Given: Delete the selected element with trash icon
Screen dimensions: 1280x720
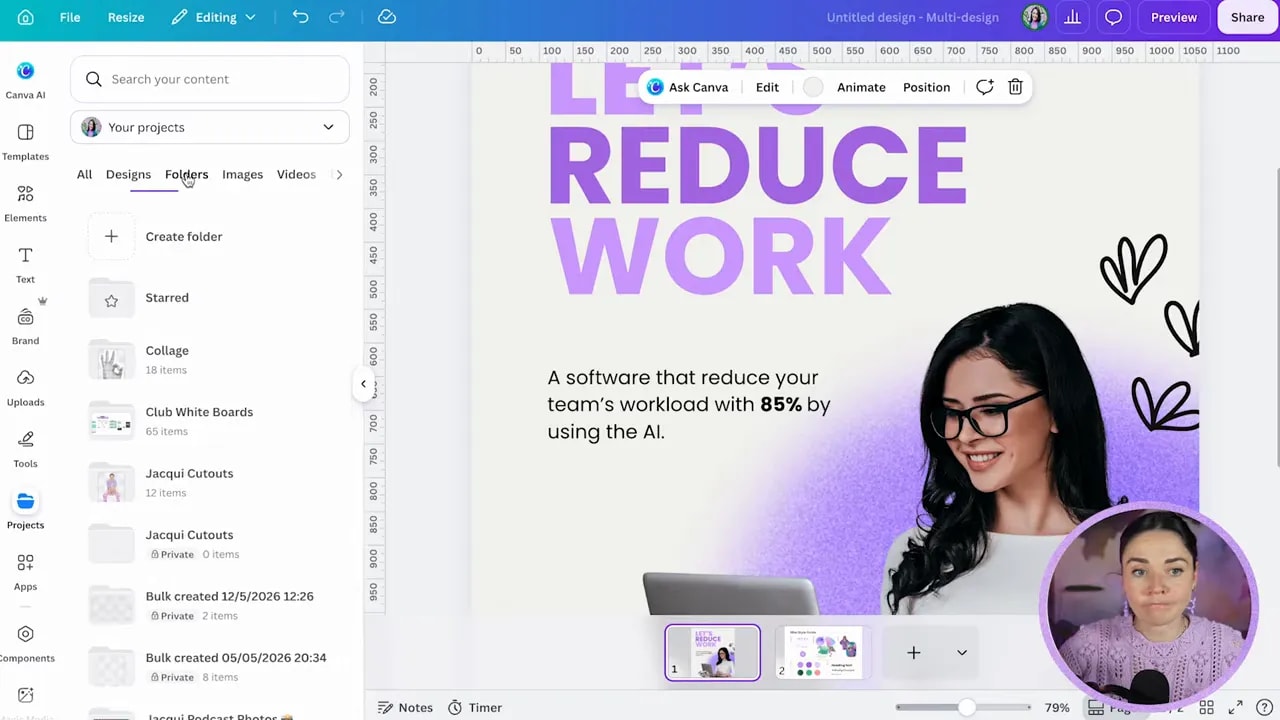Looking at the screenshot, I should tap(1015, 87).
